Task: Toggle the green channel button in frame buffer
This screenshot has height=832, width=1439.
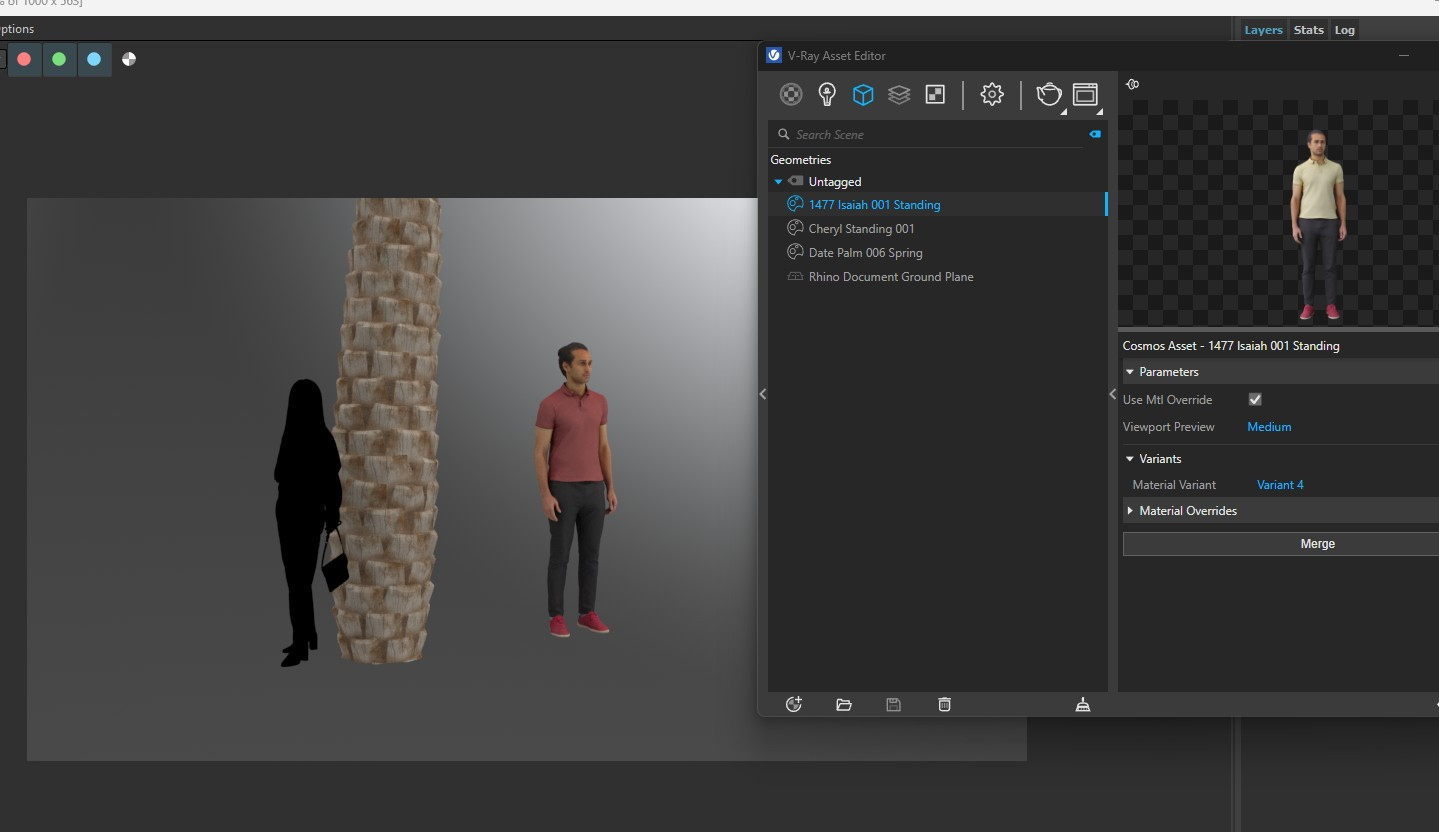Action: point(59,59)
